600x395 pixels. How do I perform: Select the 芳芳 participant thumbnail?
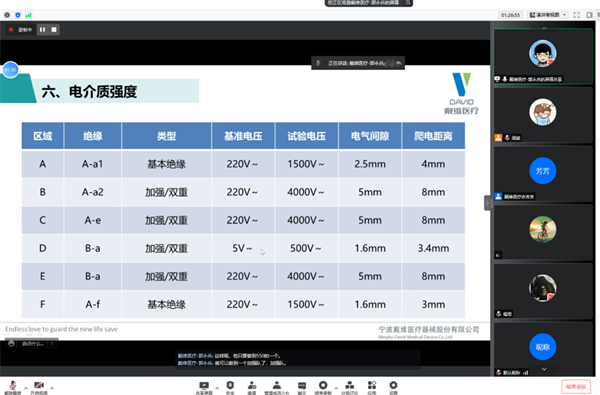point(543,173)
